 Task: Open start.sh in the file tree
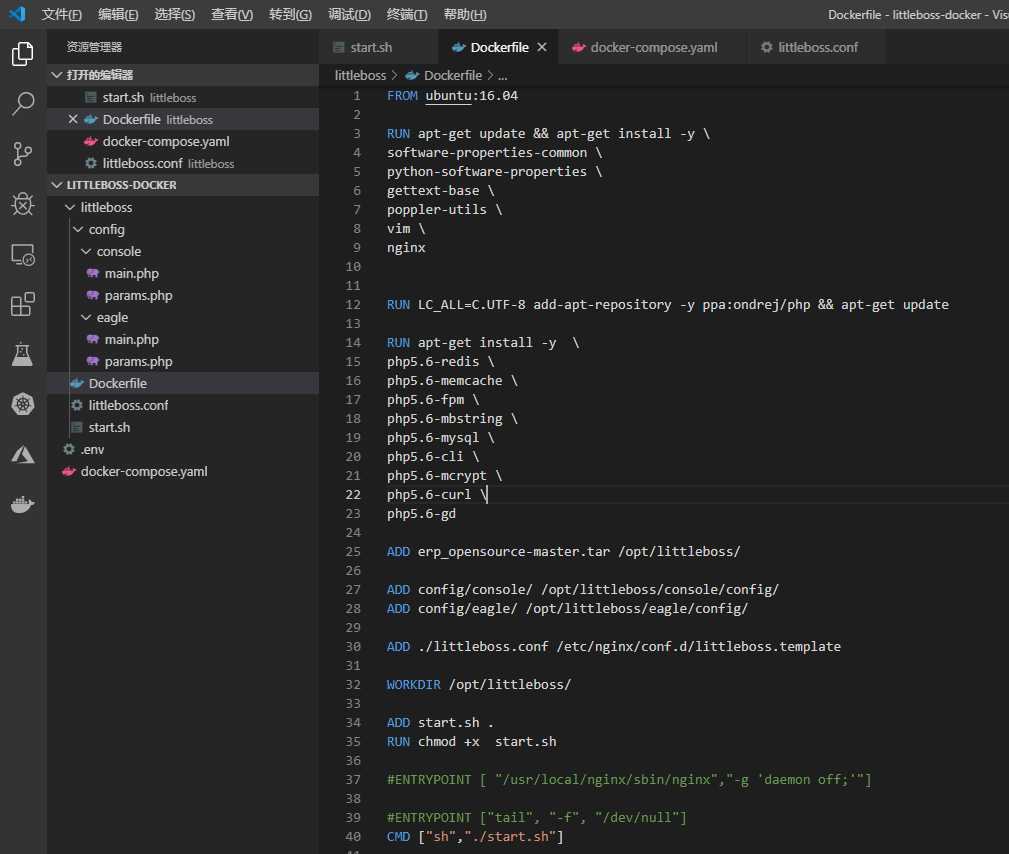[183, 427]
